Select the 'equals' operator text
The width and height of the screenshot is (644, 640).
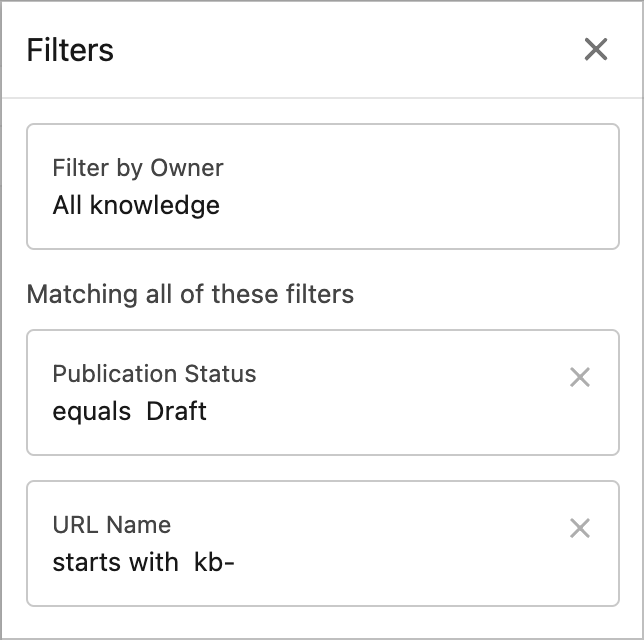point(91,411)
